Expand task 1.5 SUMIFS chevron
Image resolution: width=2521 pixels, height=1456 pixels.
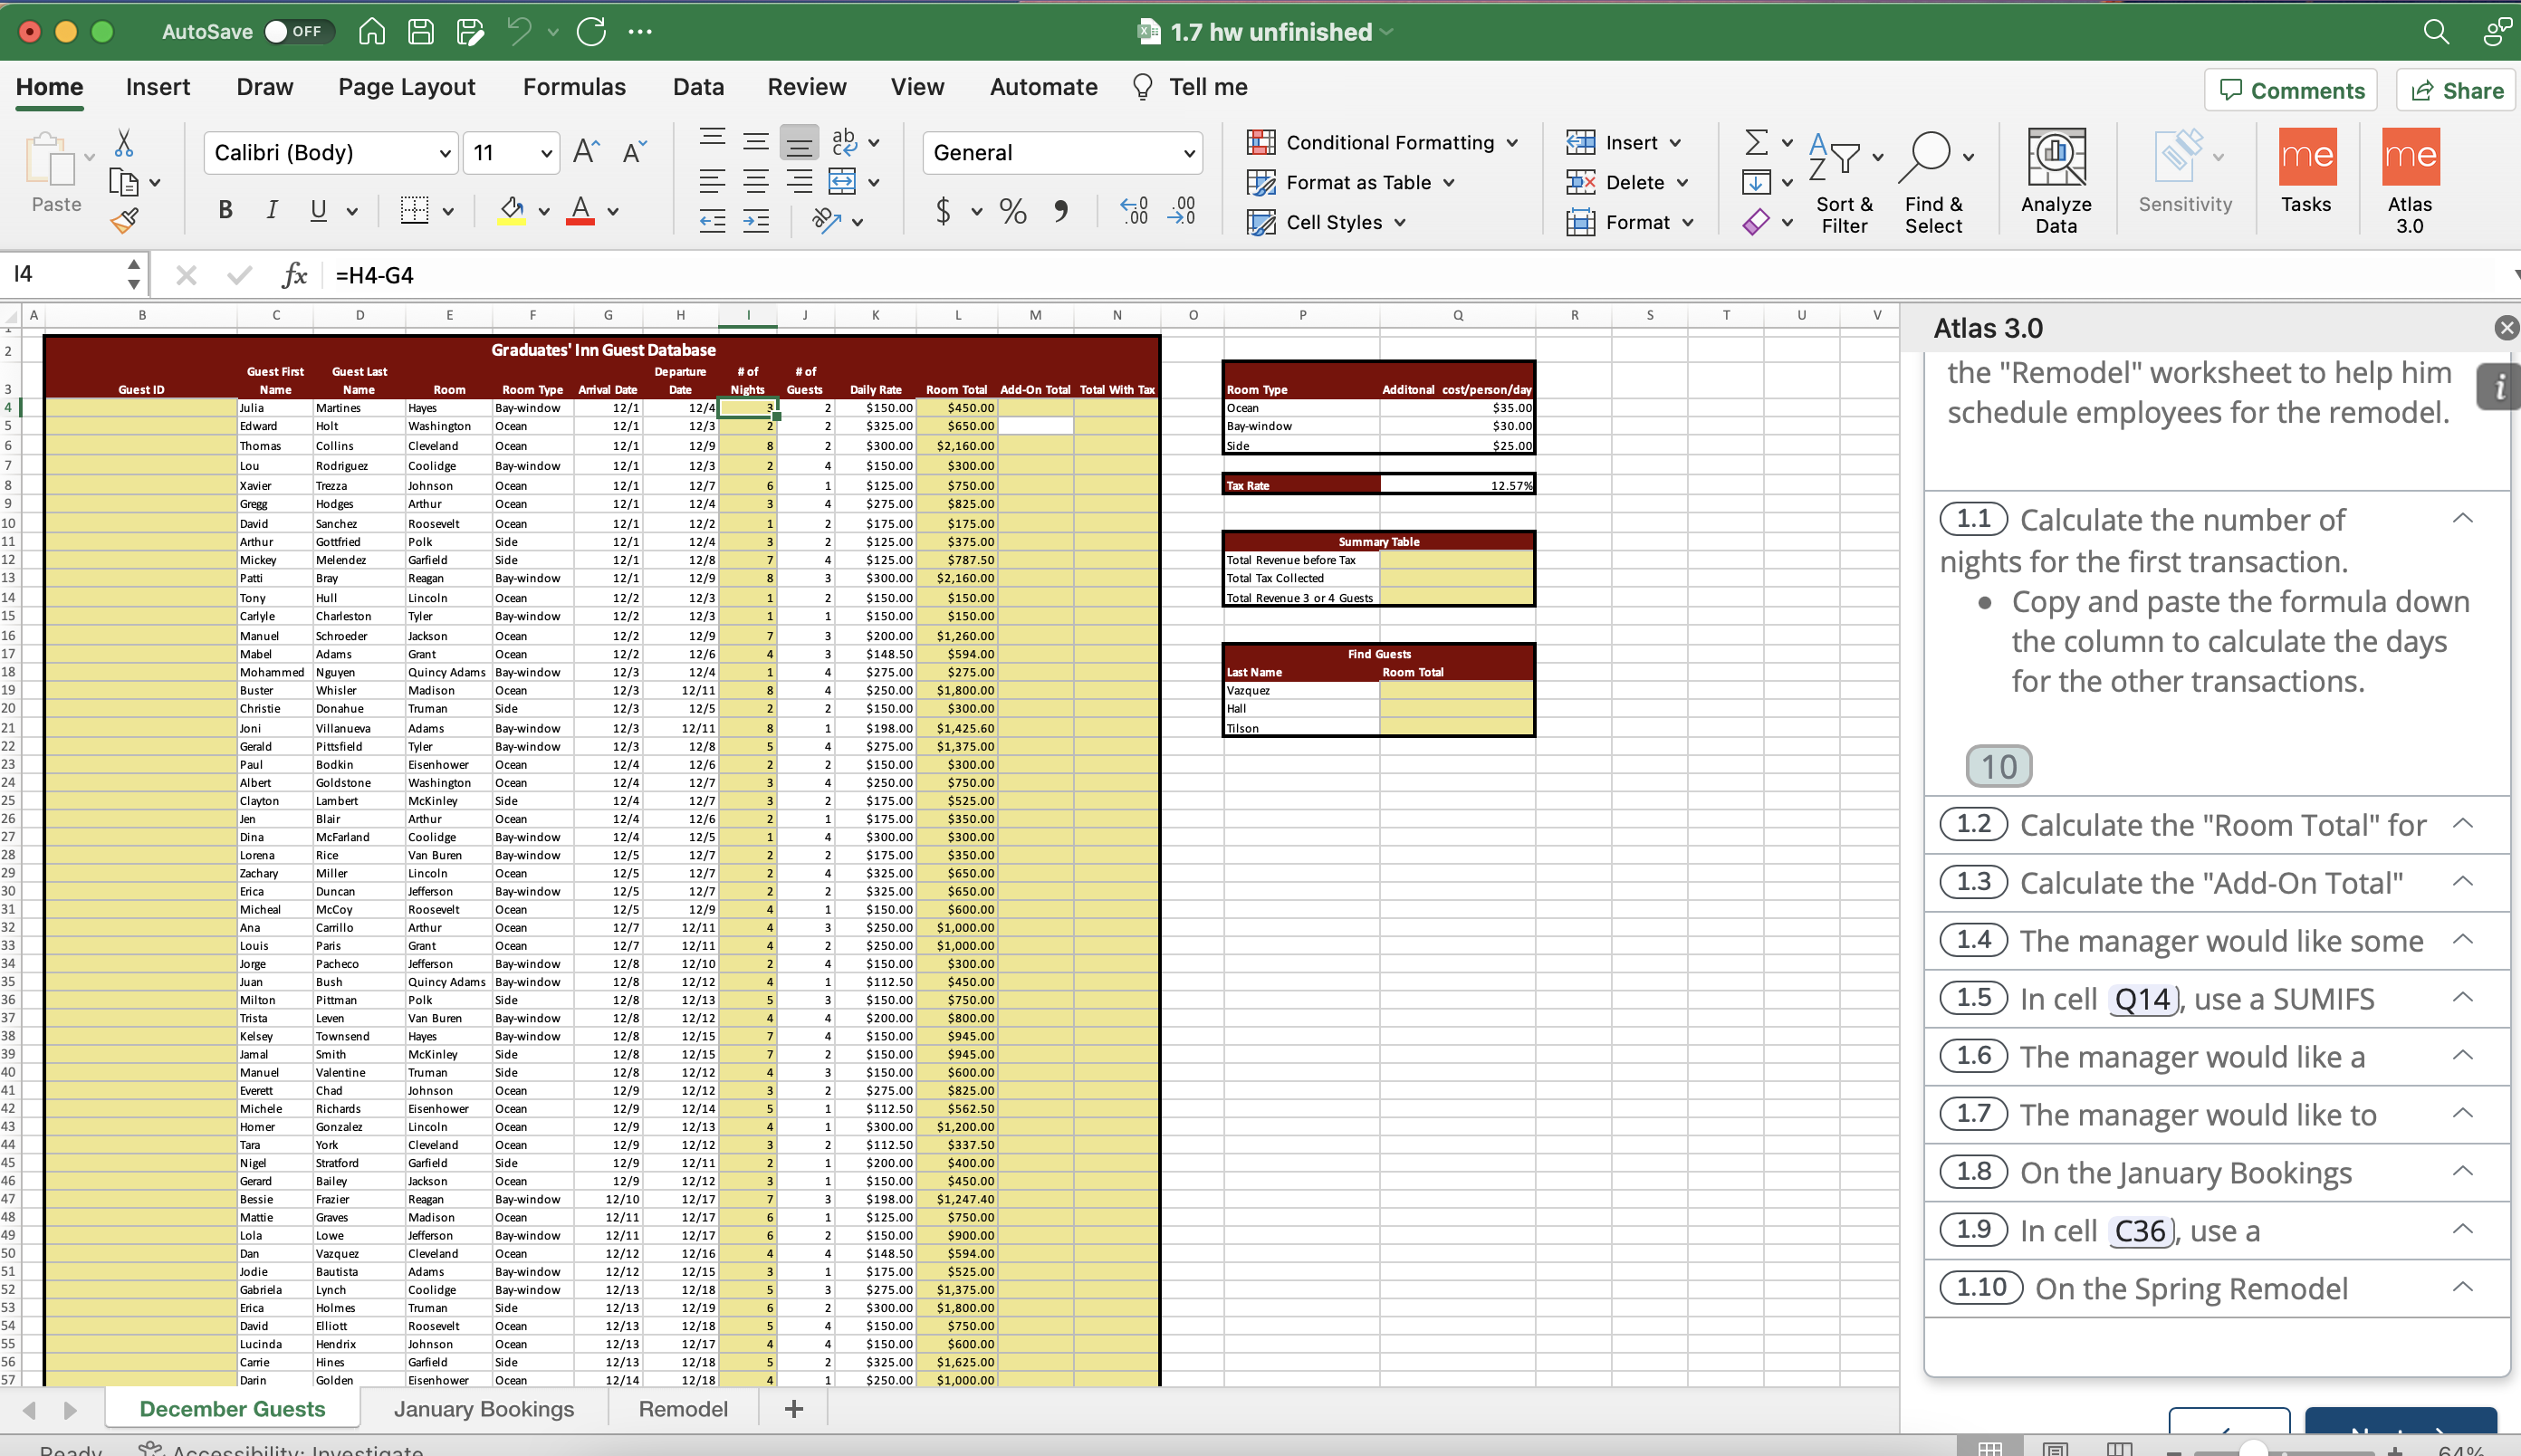click(2463, 997)
